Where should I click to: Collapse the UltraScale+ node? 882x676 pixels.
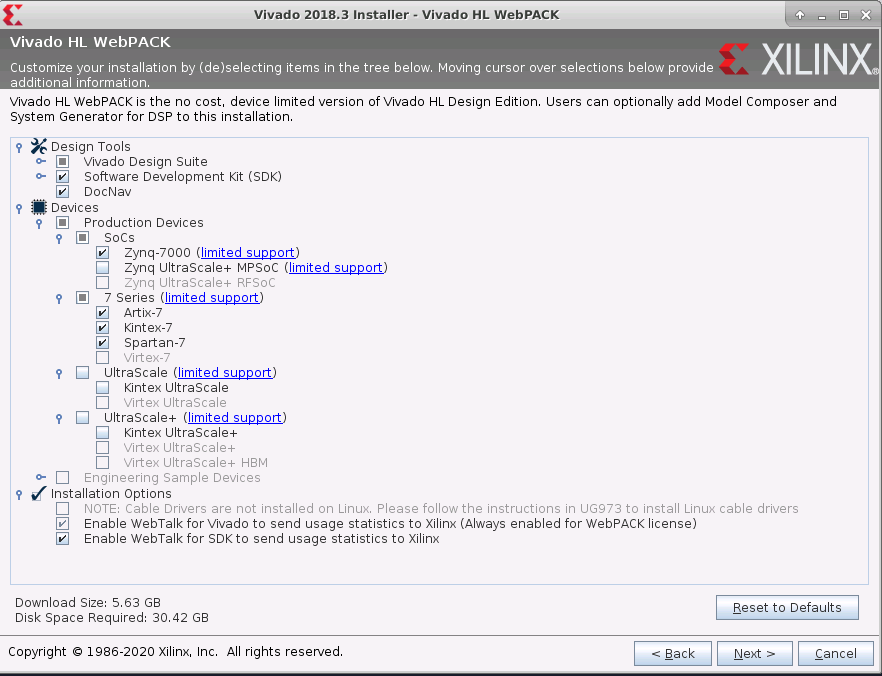tap(59, 419)
